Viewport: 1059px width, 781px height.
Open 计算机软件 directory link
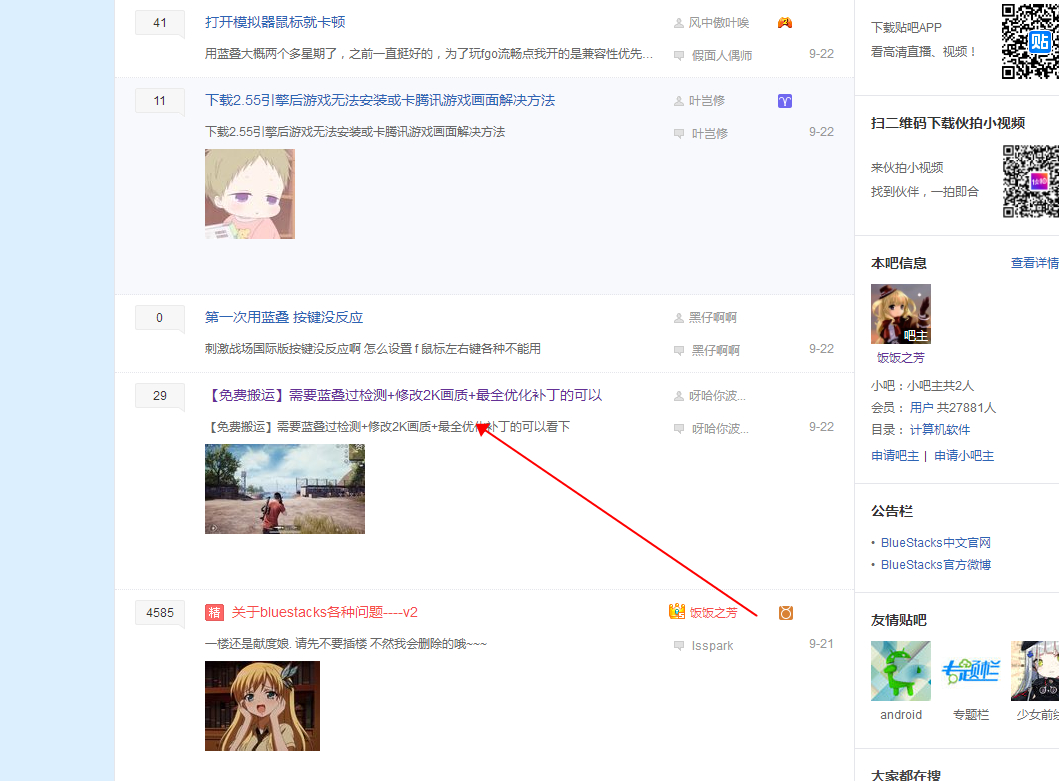(939, 430)
